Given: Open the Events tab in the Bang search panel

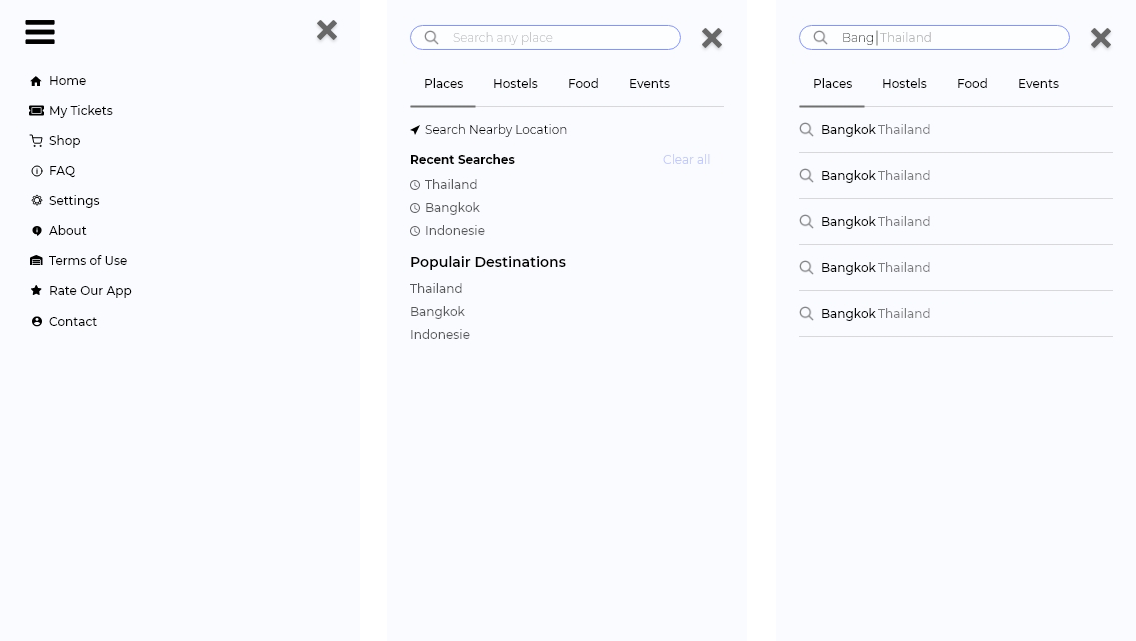Looking at the screenshot, I should 1038,84.
